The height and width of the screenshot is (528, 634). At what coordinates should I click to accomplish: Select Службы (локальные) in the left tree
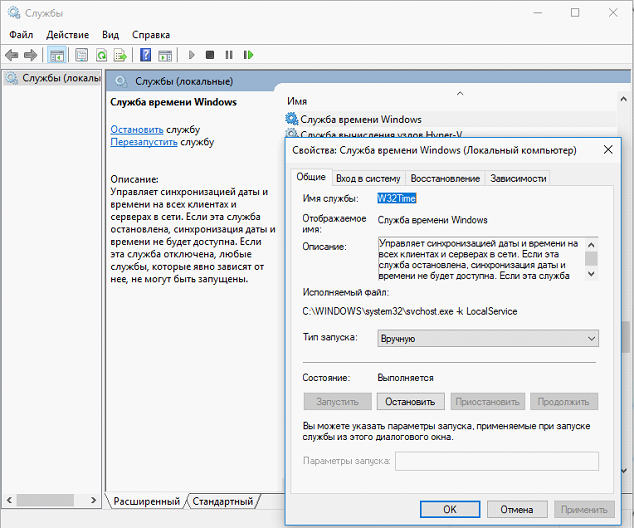point(57,78)
